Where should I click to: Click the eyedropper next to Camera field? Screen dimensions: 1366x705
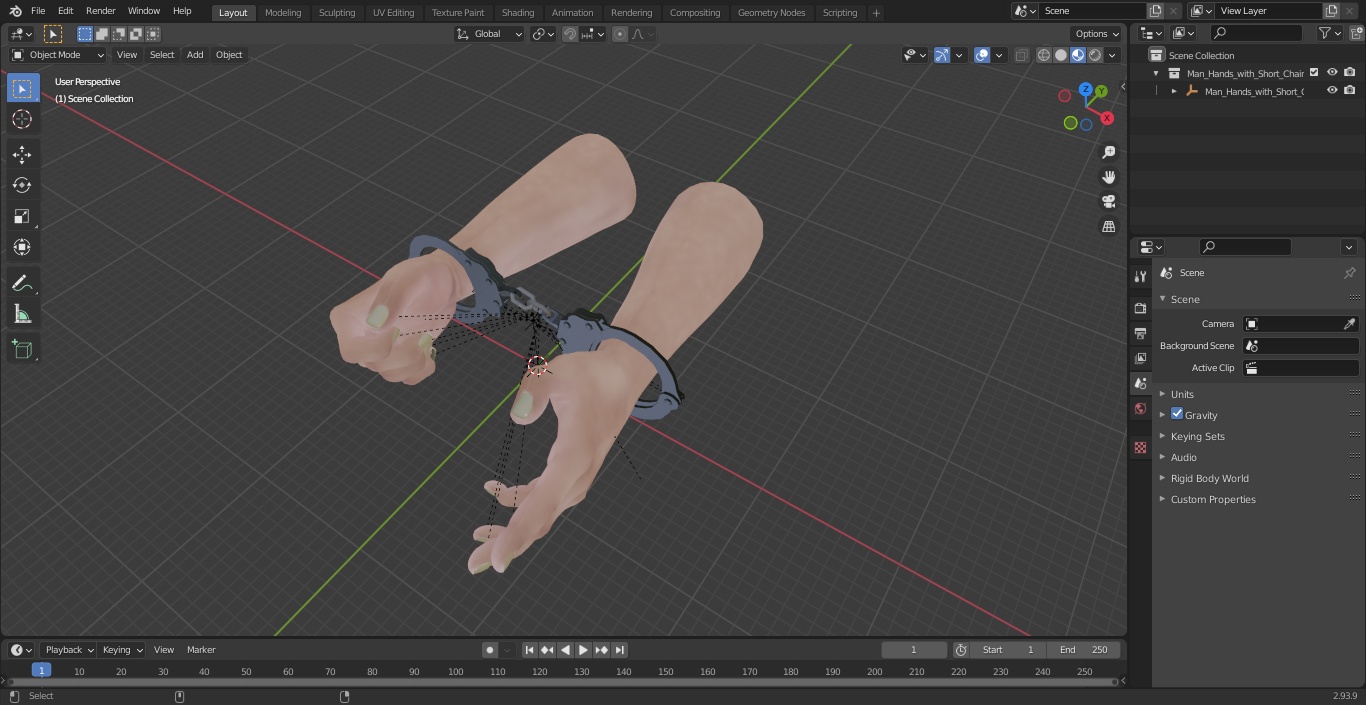pyautogui.click(x=1349, y=324)
